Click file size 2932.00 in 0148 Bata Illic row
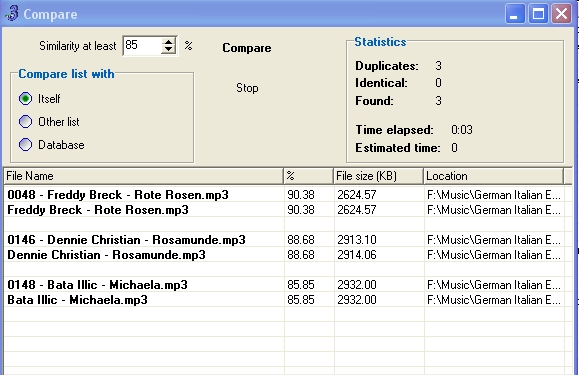Image resolution: width=579 pixels, height=375 pixels. click(x=357, y=285)
